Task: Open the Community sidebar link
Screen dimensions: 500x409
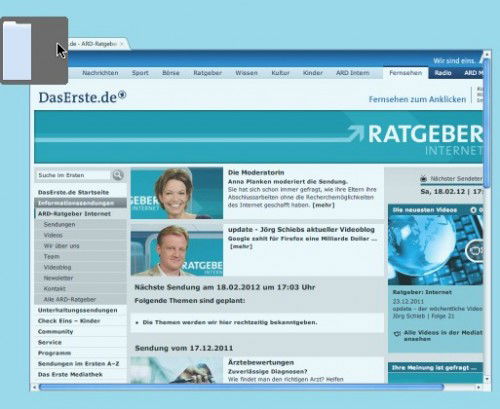Action: click(55, 331)
